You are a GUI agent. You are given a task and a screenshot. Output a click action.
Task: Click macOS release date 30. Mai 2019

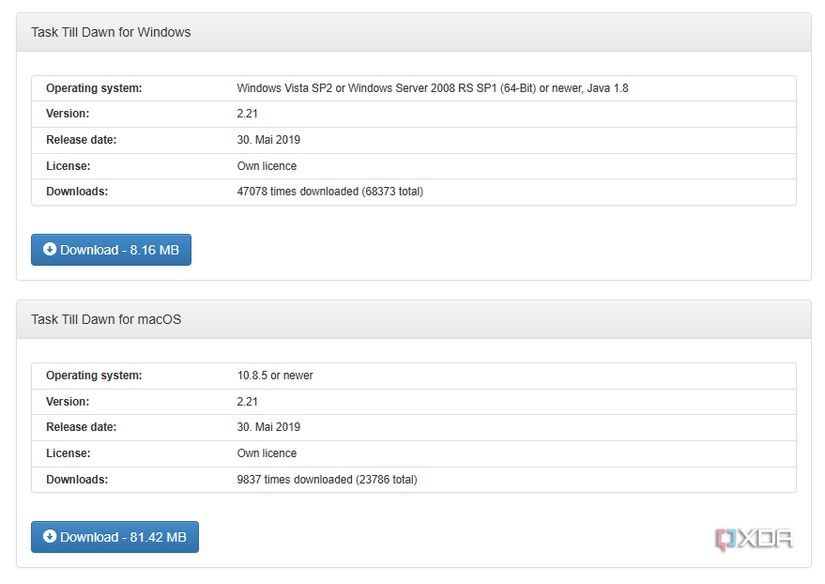click(268, 427)
